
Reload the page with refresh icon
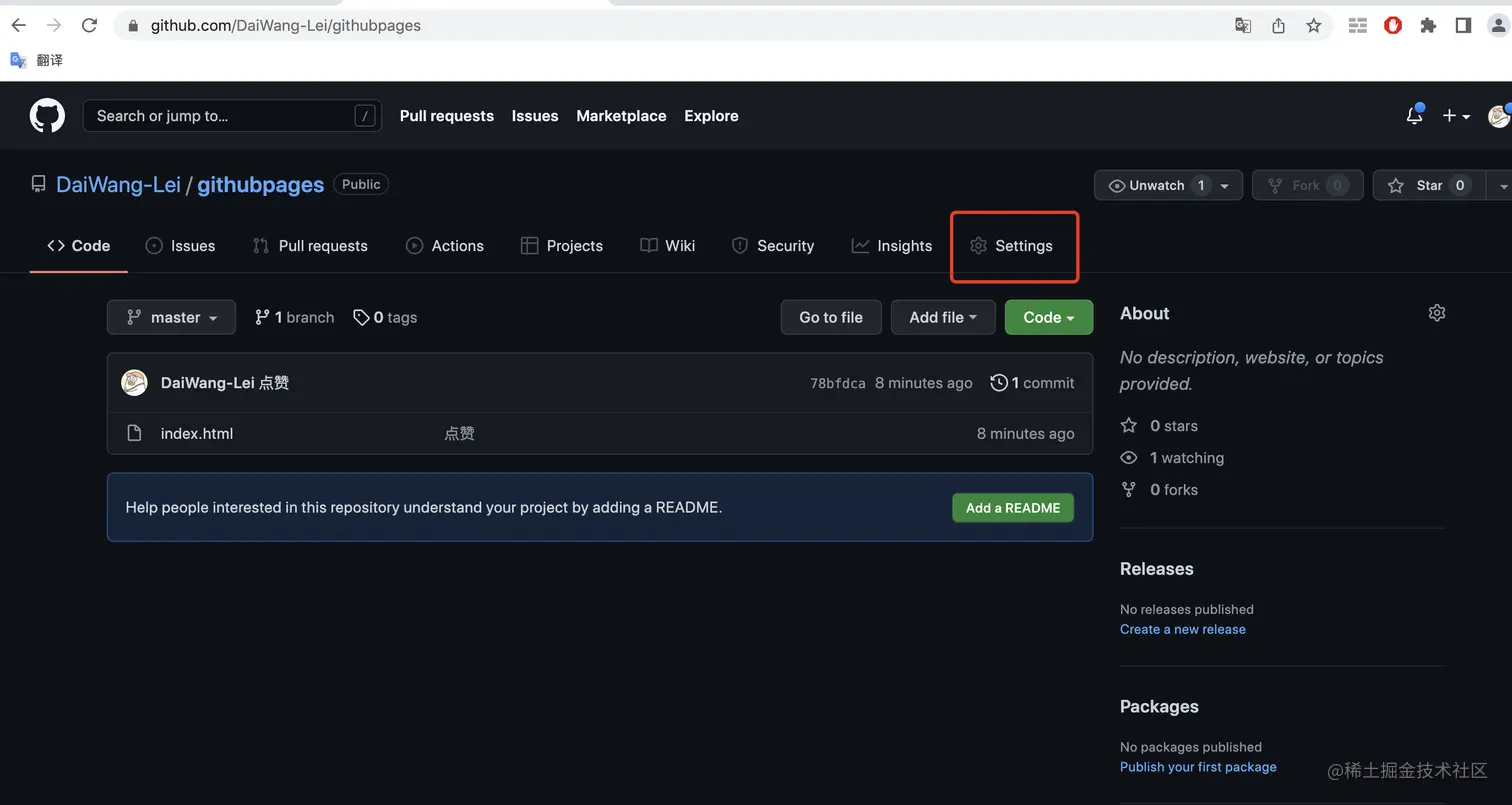[89, 25]
